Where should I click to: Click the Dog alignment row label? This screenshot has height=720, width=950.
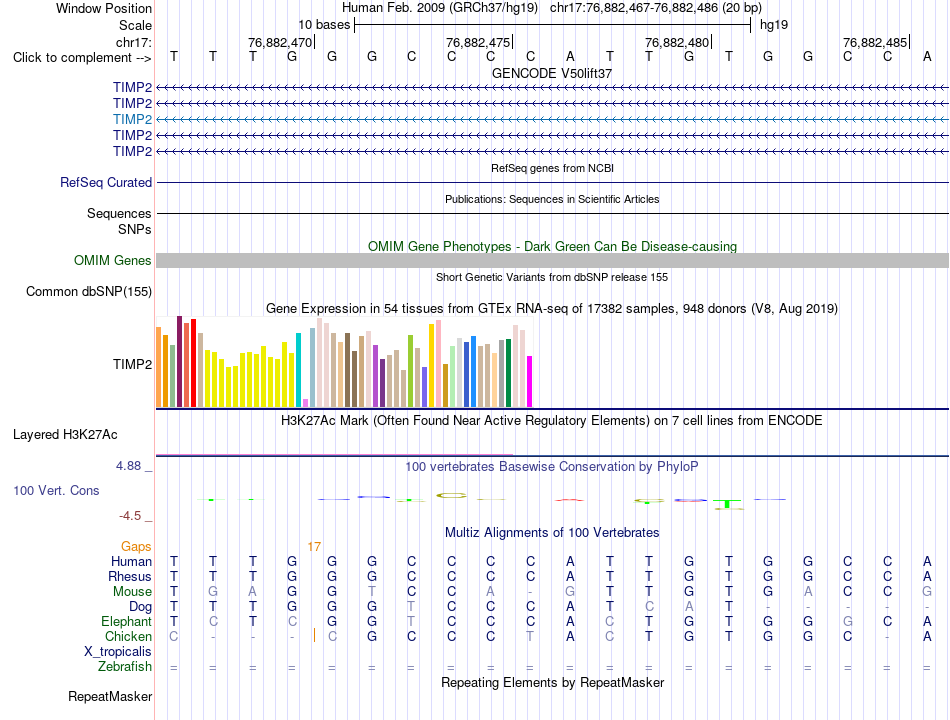140,607
